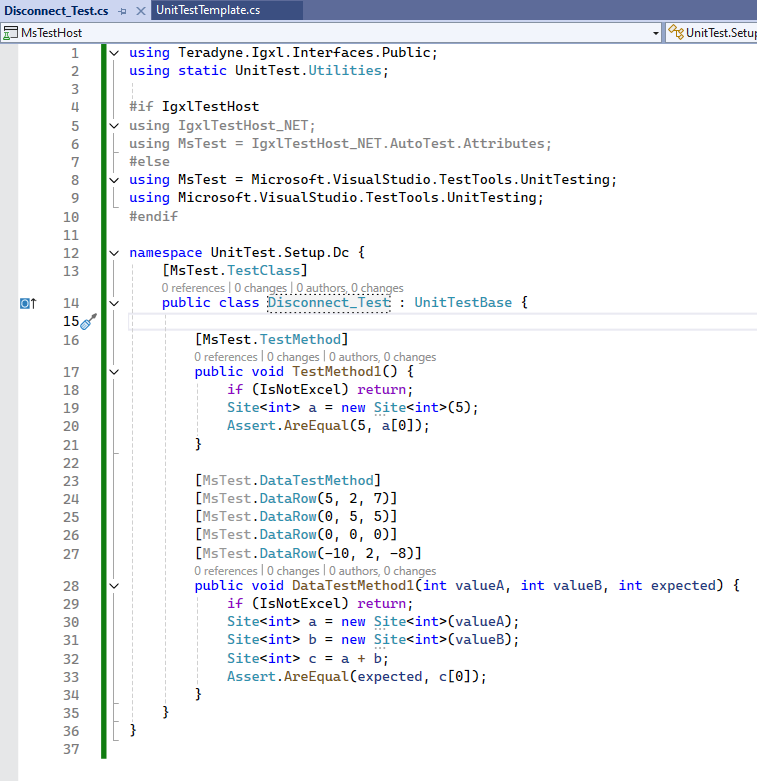This screenshot has height=781, width=757.
Task: Close the Disconnect_Test.cs tab
Action: (141, 11)
